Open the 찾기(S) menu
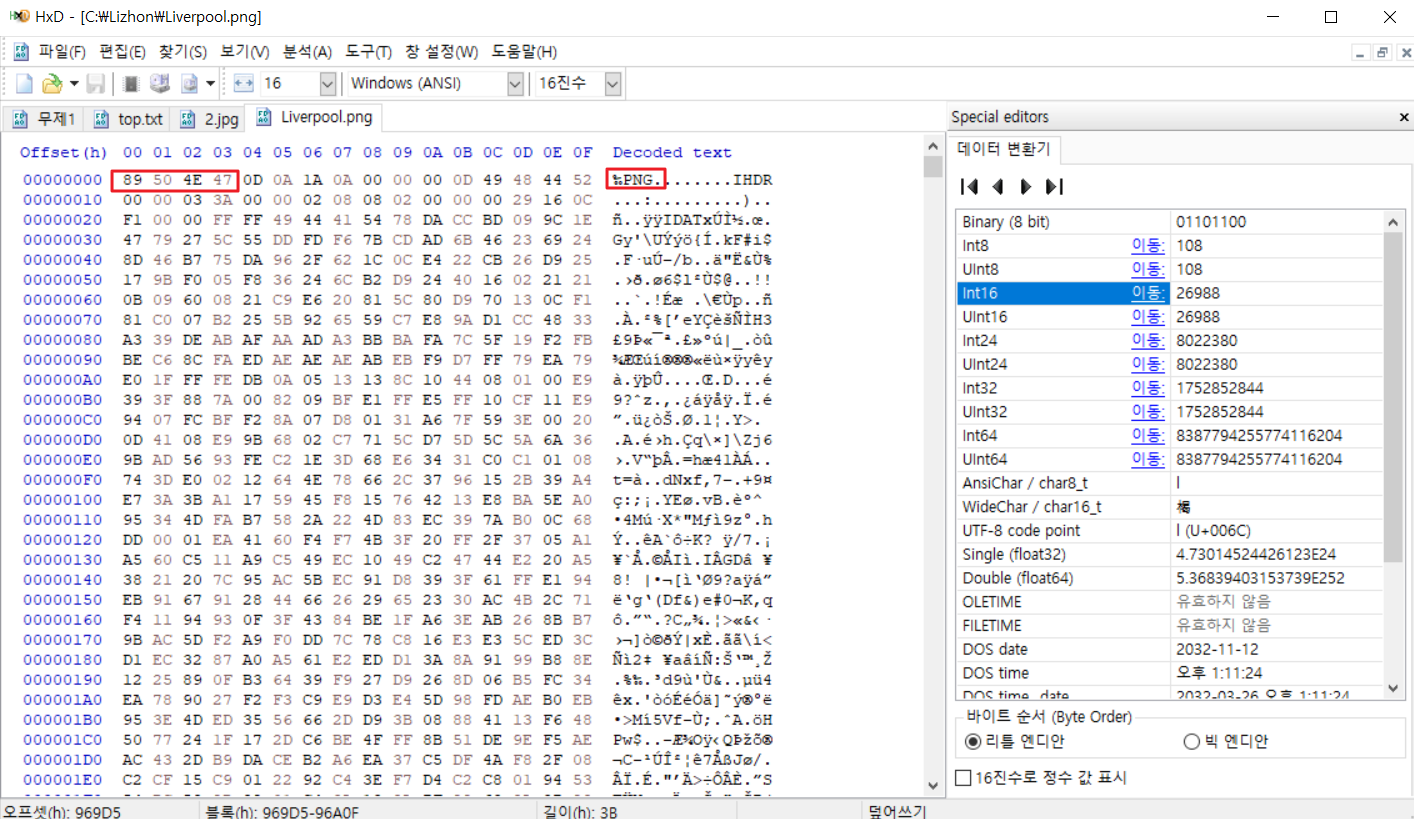 click(183, 52)
